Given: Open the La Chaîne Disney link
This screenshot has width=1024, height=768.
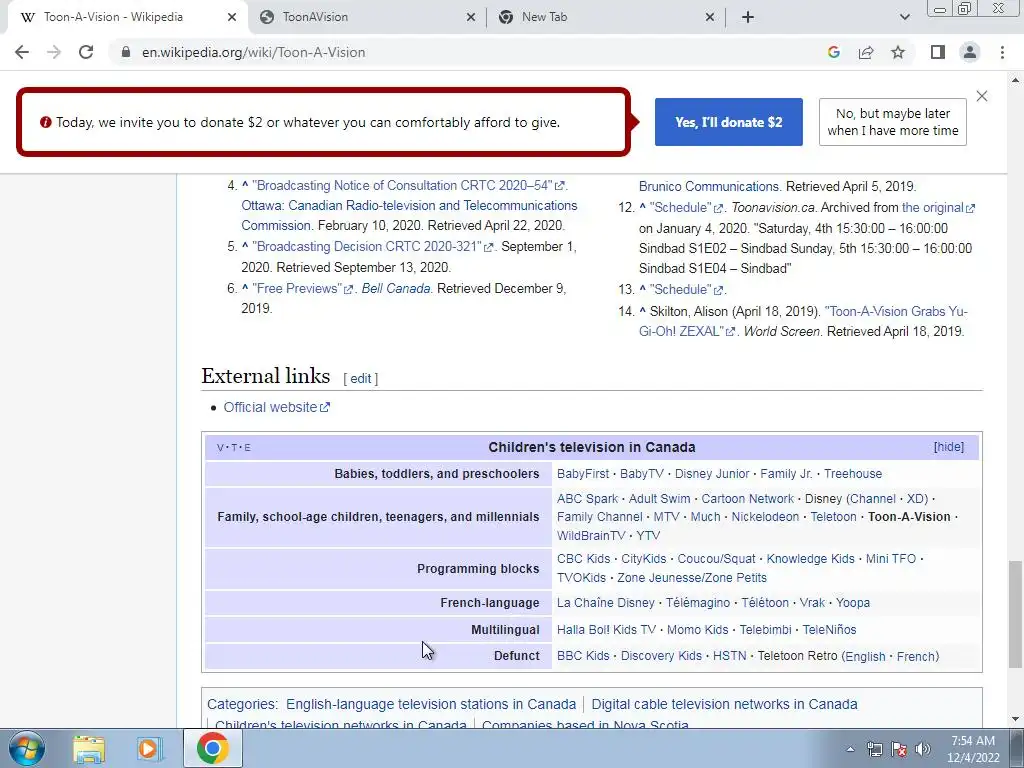Looking at the screenshot, I should click(605, 603).
